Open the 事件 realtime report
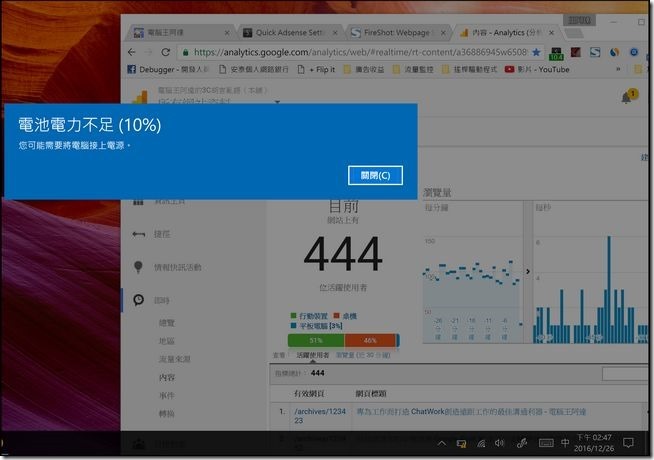Screen dimensions: 654x460 pos(167,395)
